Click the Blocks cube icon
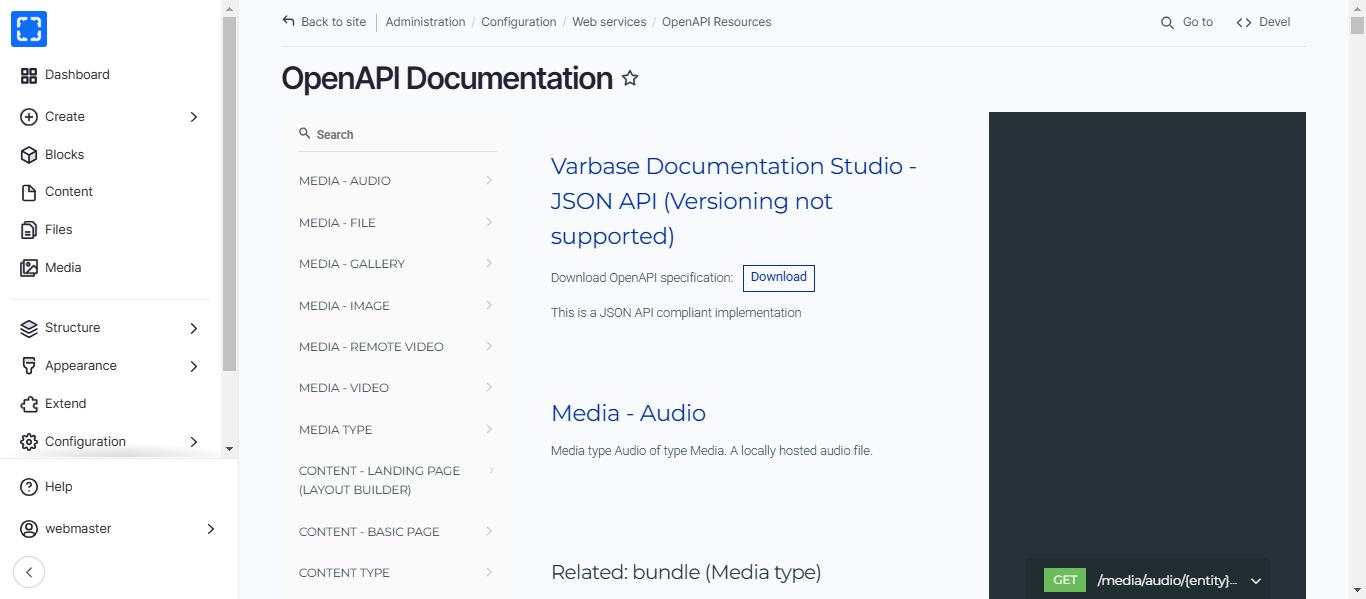The width and height of the screenshot is (1366, 599). (29, 155)
